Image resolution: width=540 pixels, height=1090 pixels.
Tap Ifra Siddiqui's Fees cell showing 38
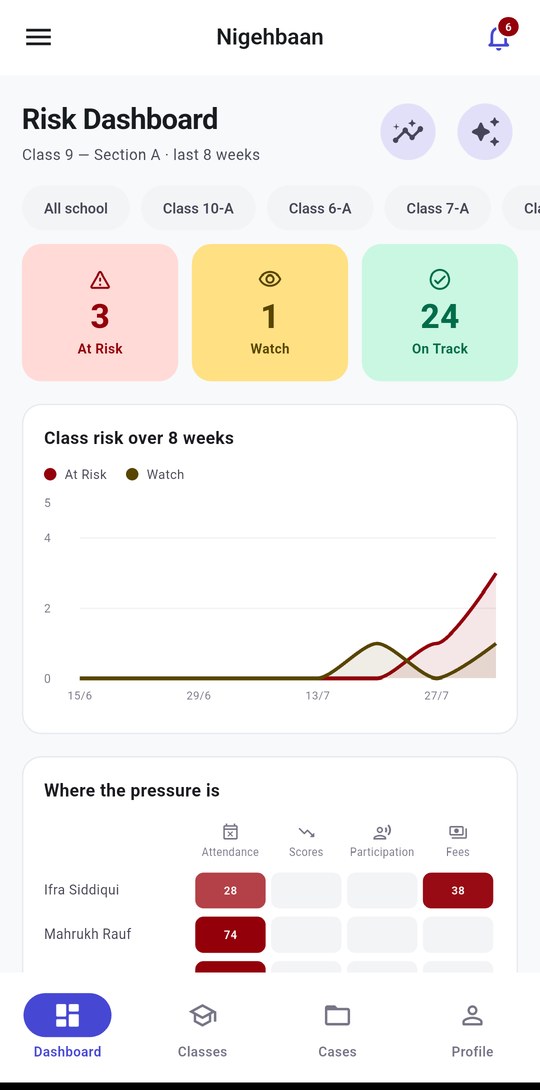(458, 890)
